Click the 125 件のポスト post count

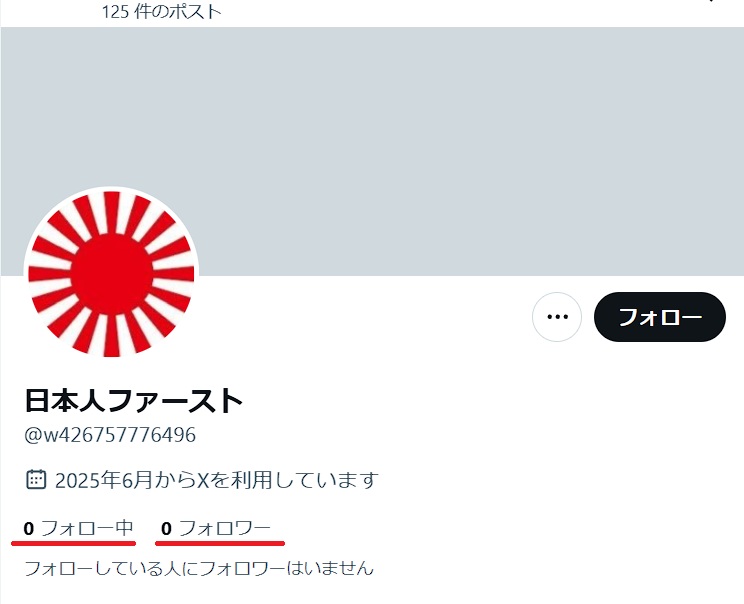[161, 11]
